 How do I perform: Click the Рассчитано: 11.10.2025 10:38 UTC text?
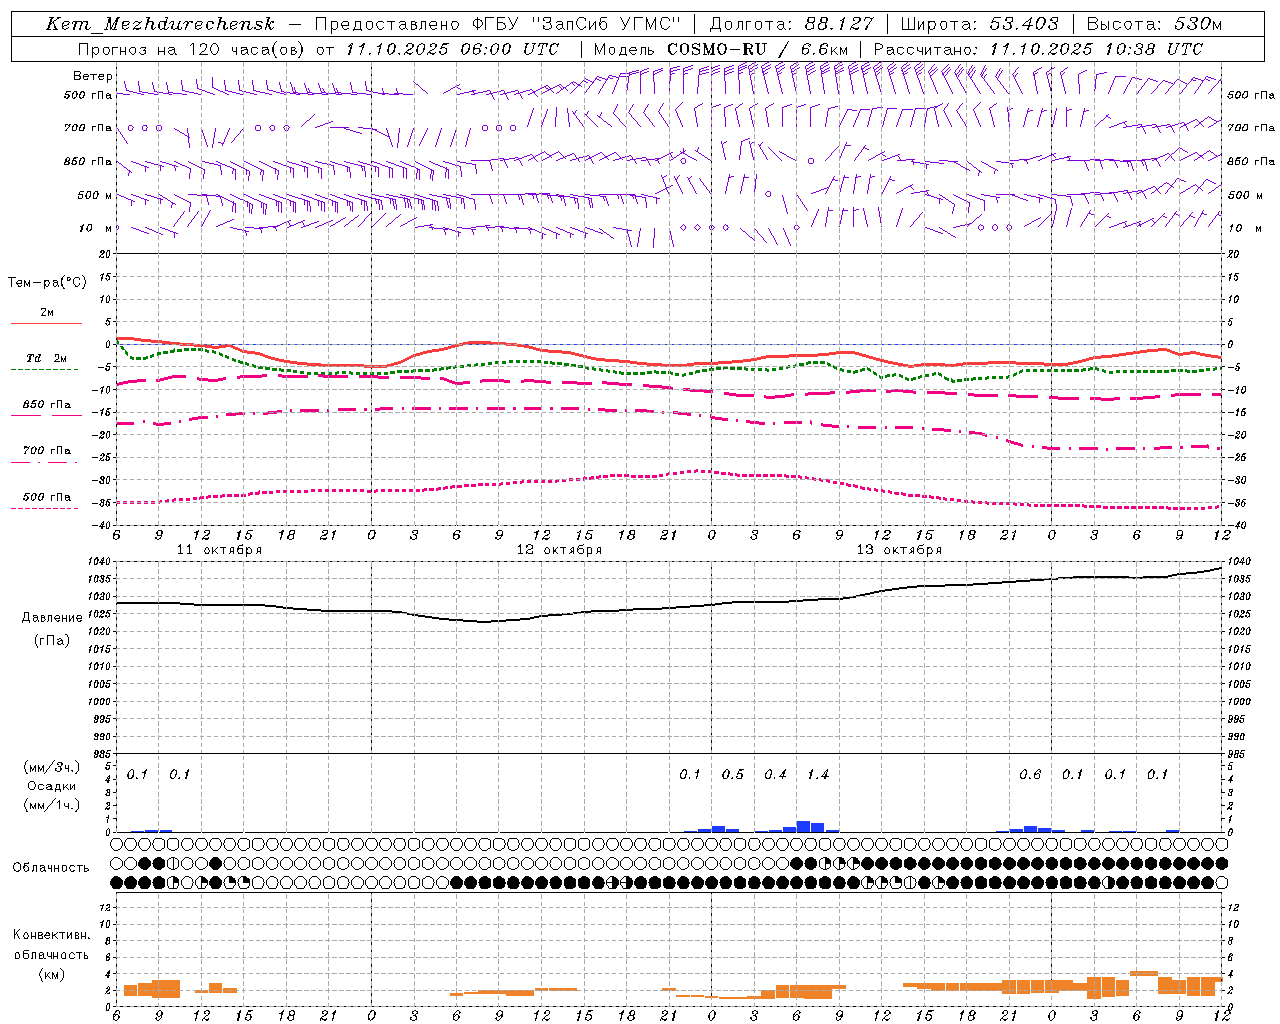click(x=1038, y=49)
